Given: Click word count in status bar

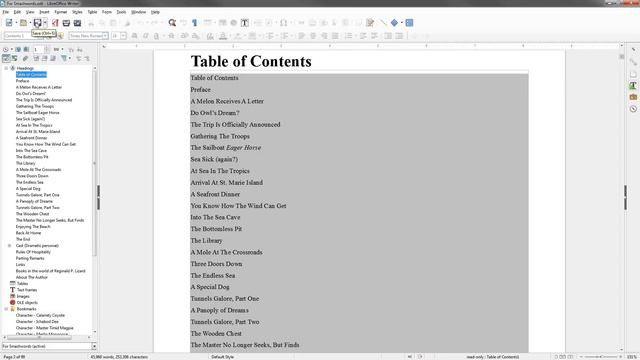Looking at the screenshot, I should point(119,357).
